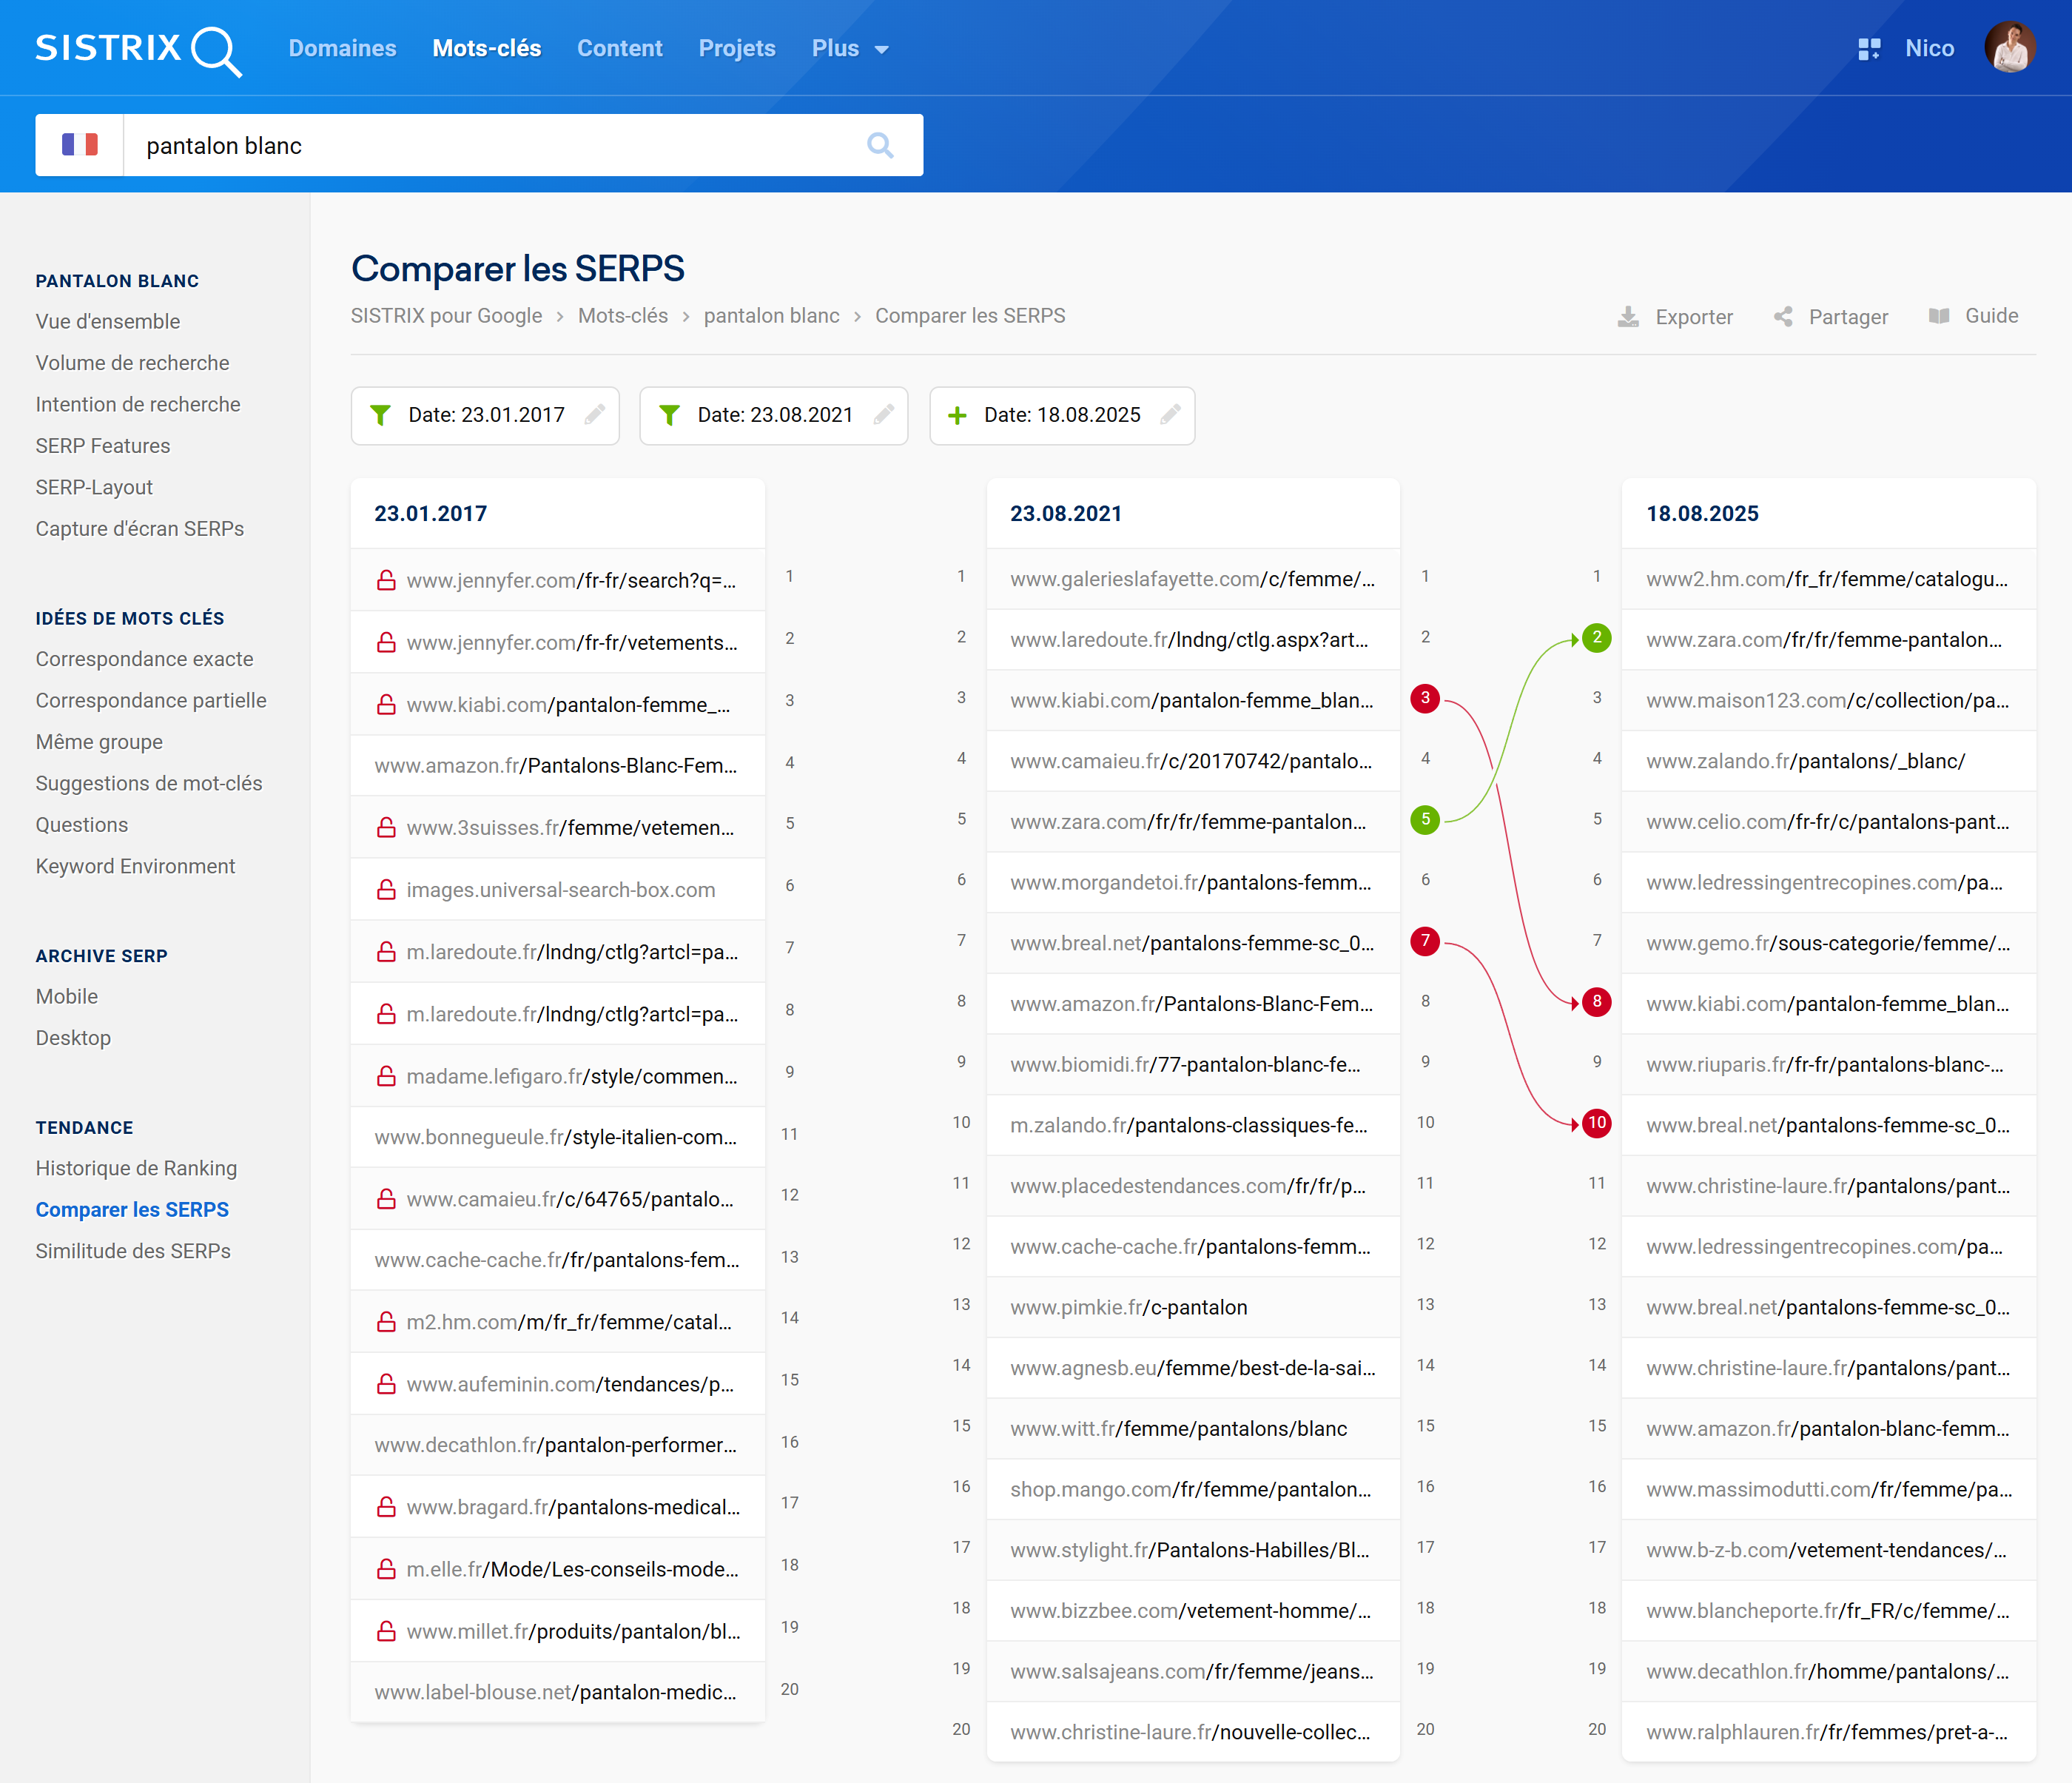This screenshot has width=2072, height=1783.
Task: Click the red lock icon beside www.3suisses.fr
Action: [x=386, y=828]
